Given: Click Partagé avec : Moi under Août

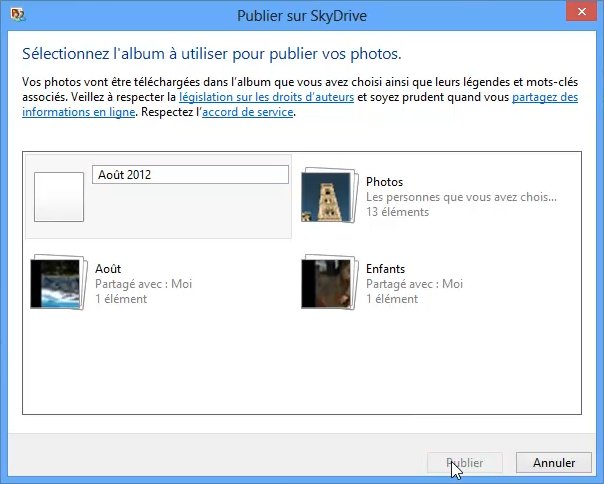Looking at the screenshot, I should 143,284.
